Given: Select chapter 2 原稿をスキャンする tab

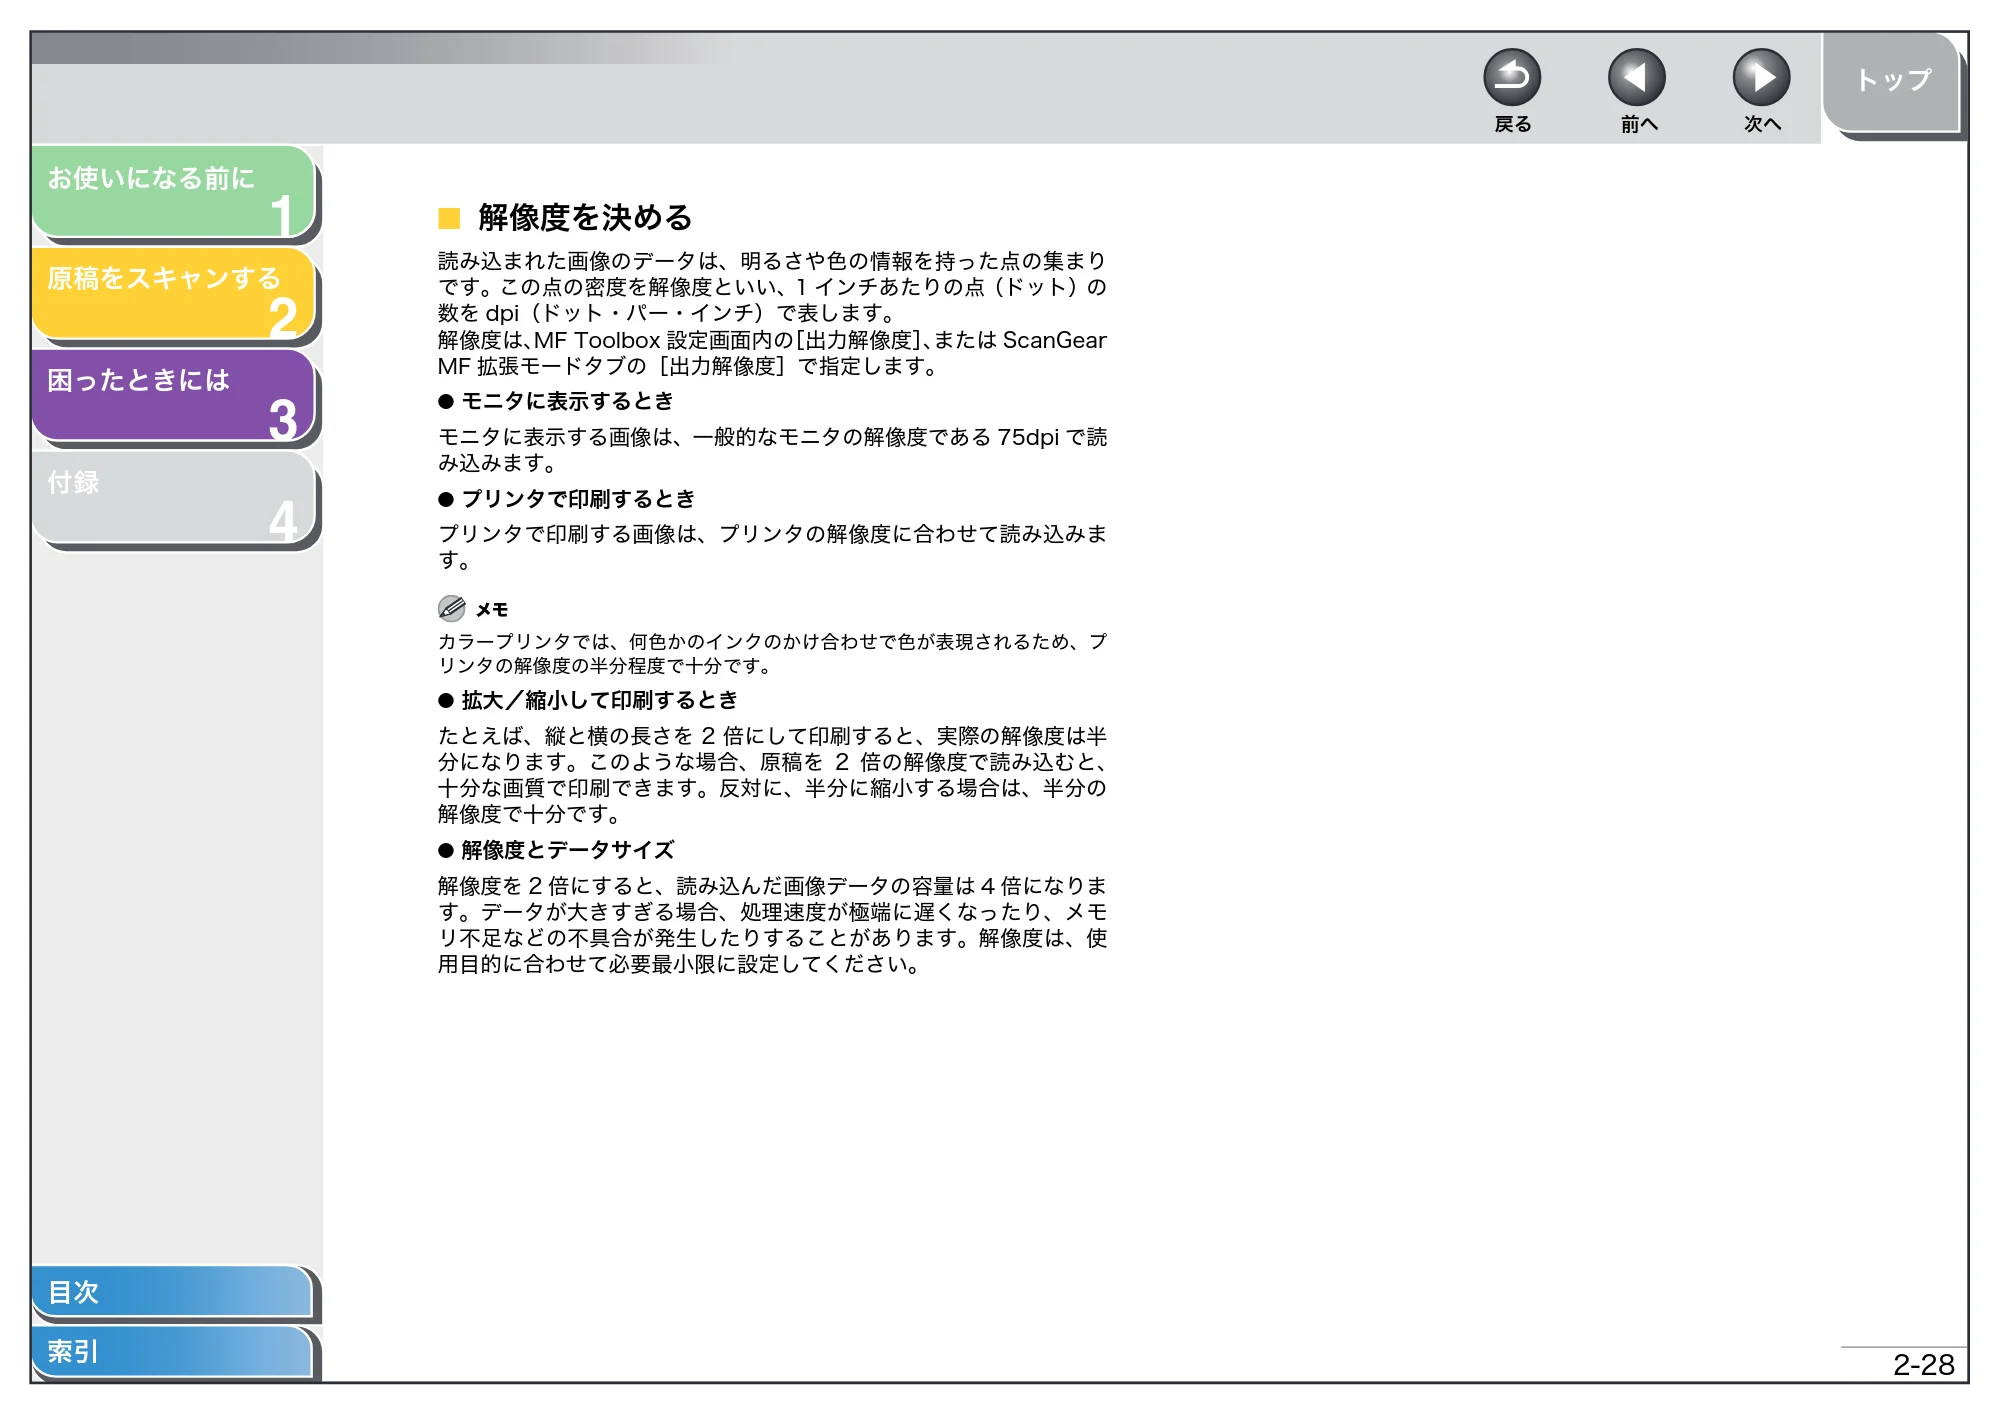Looking at the screenshot, I should tap(174, 294).
